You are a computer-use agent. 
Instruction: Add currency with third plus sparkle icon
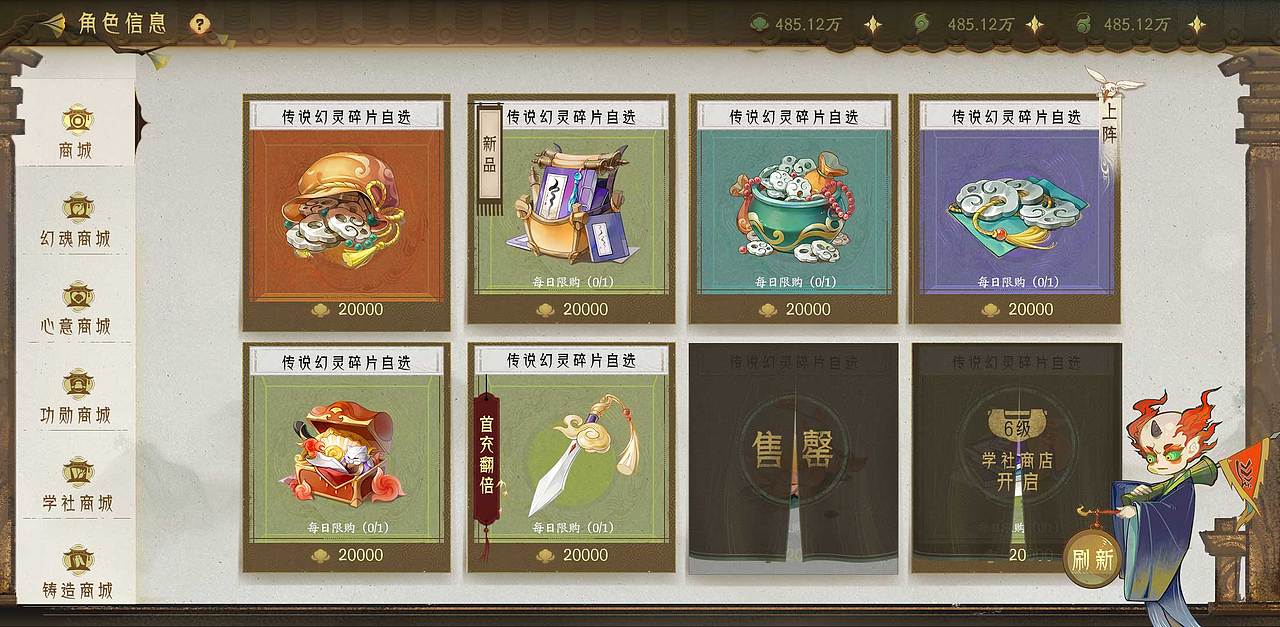point(1196,25)
